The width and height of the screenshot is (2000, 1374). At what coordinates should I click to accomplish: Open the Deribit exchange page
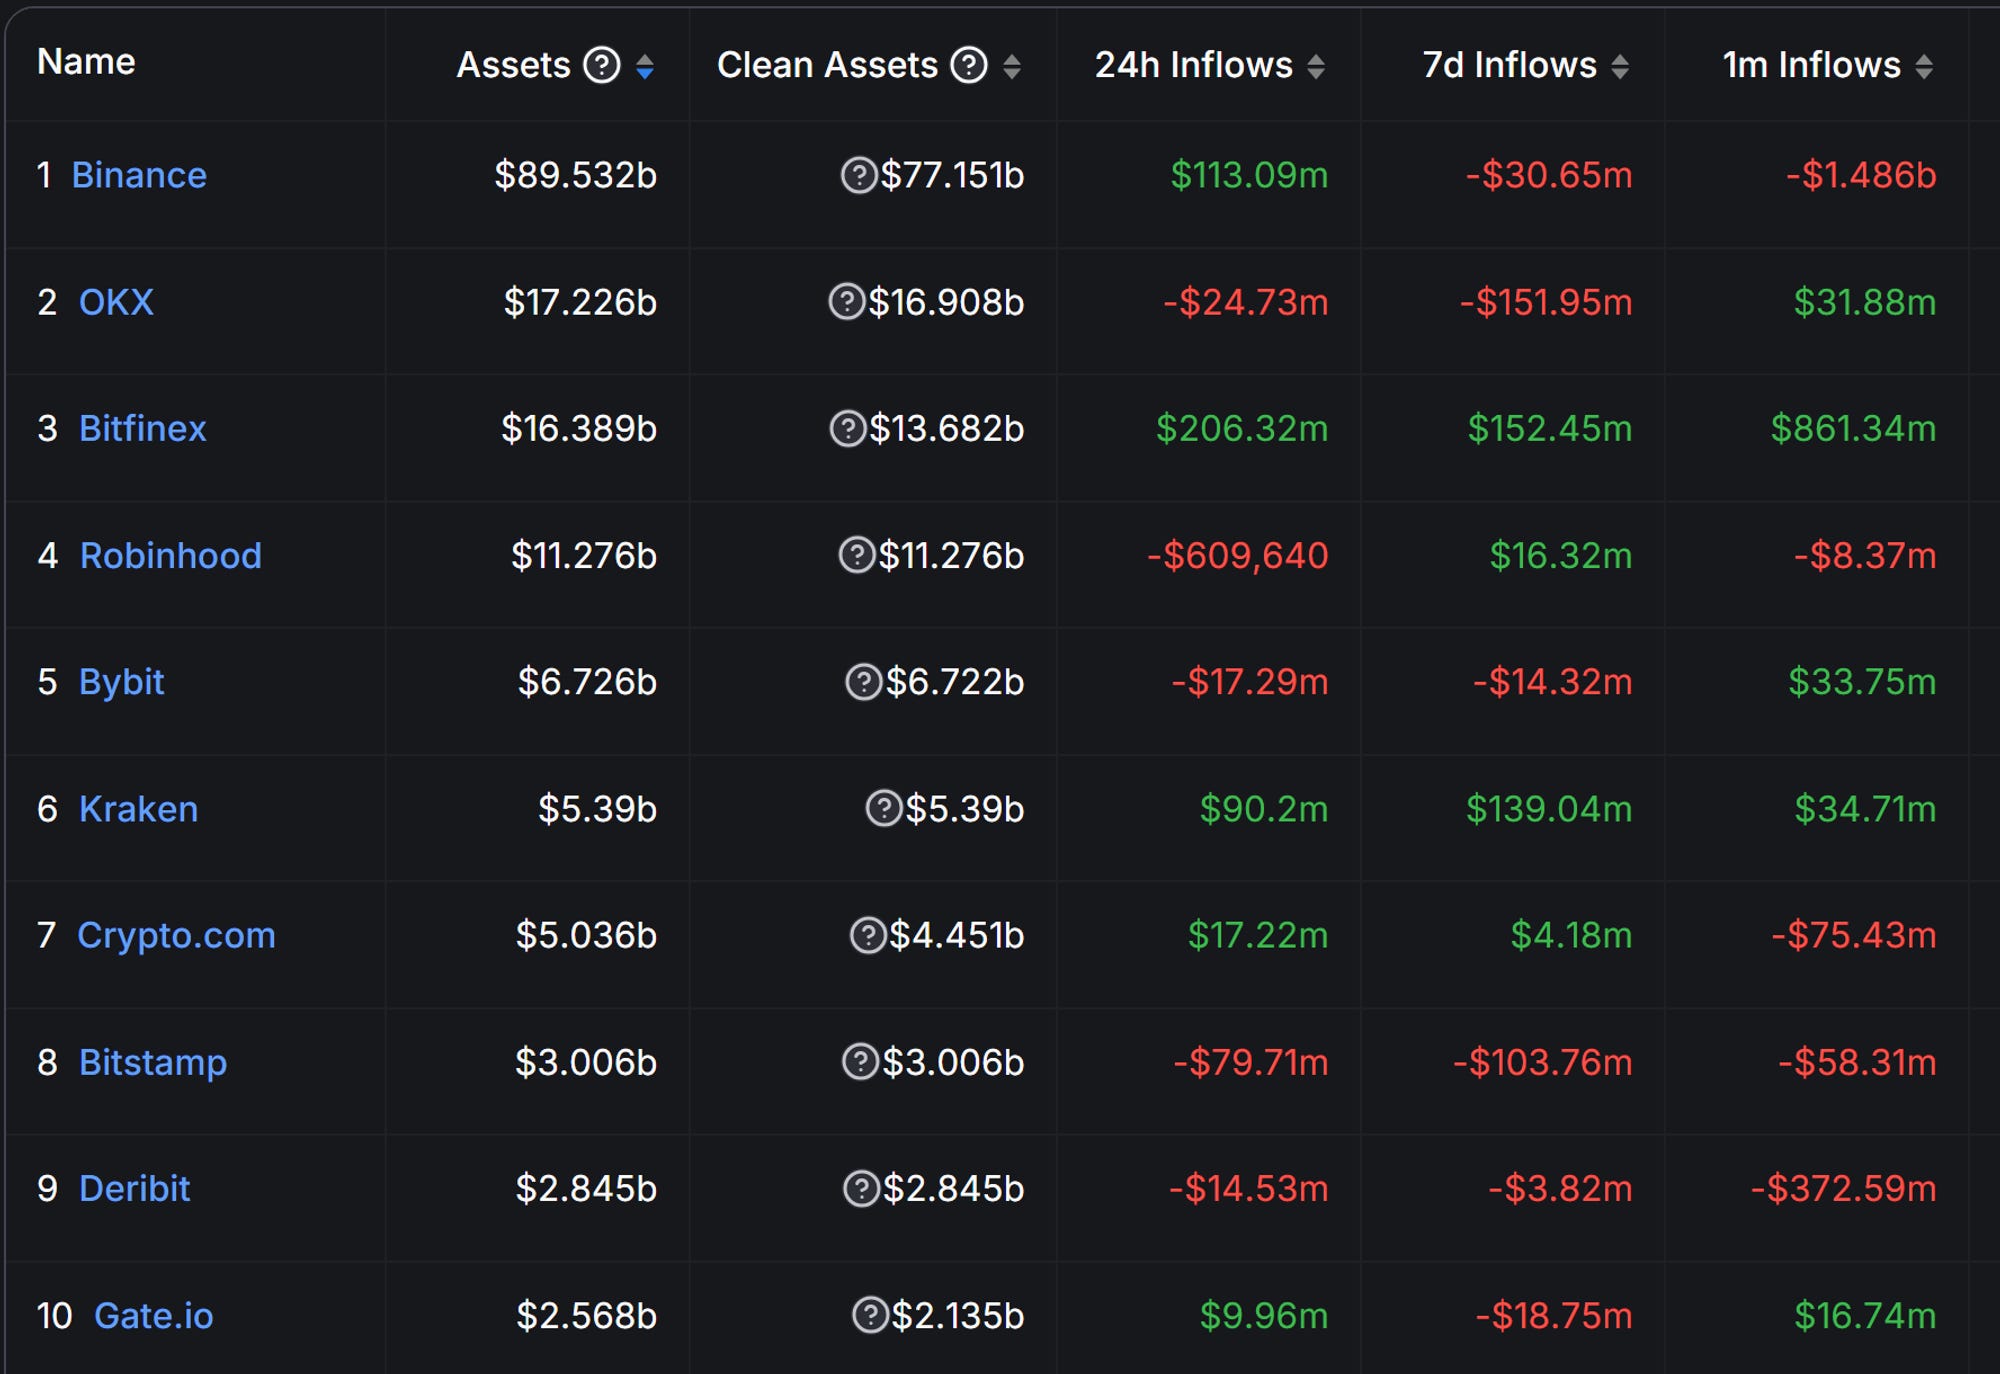pyautogui.click(x=134, y=1188)
